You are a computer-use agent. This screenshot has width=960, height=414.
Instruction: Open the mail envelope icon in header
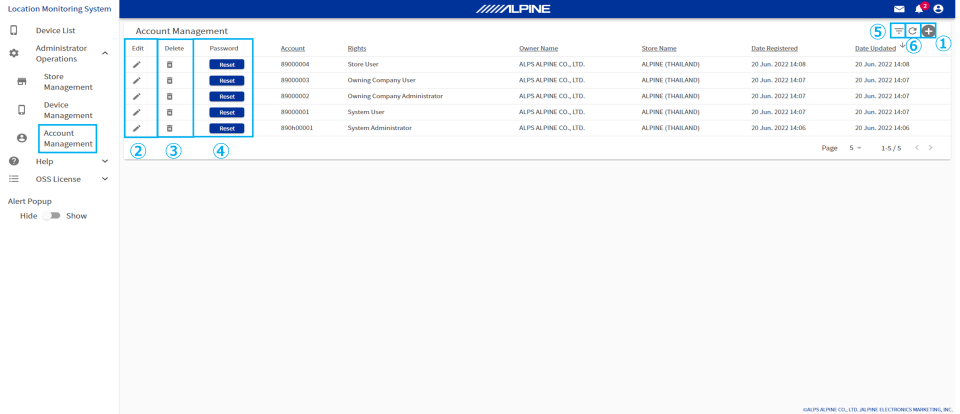pyautogui.click(x=899, y=9)
